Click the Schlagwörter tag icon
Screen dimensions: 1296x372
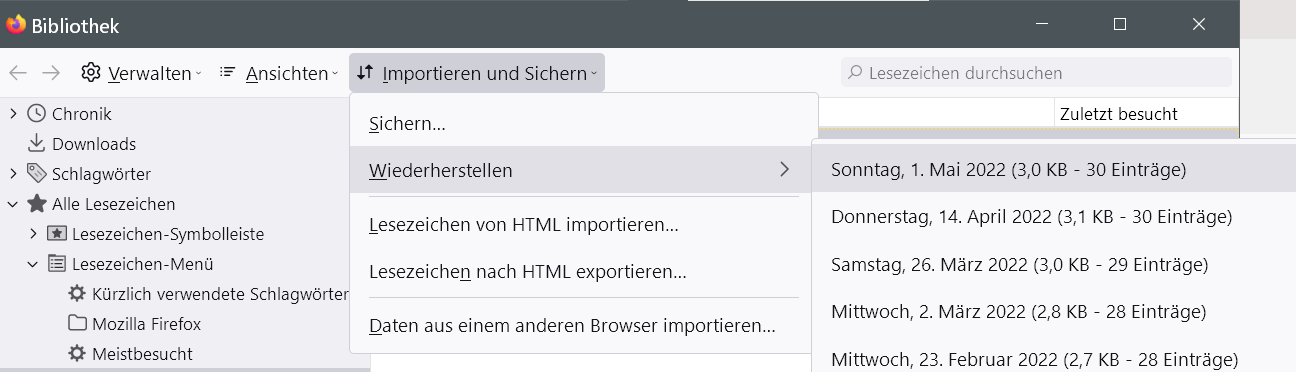coord(37,174)
